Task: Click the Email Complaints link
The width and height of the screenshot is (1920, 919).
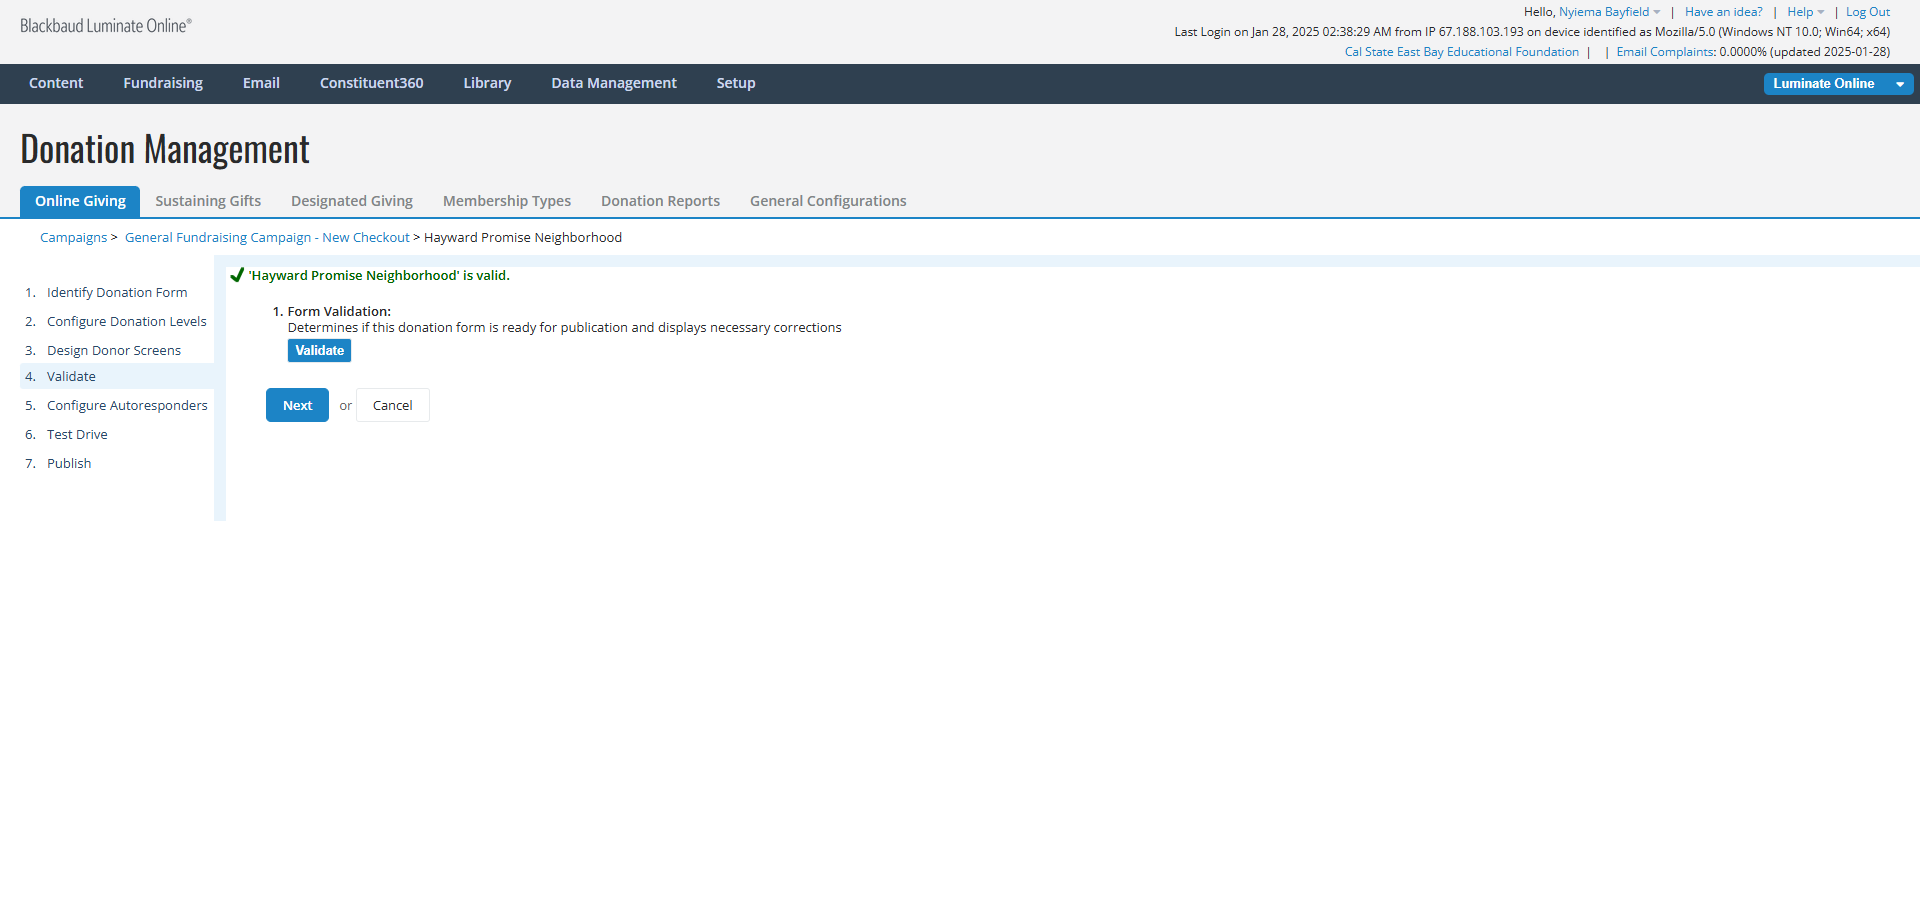Action: point(1665,52)
